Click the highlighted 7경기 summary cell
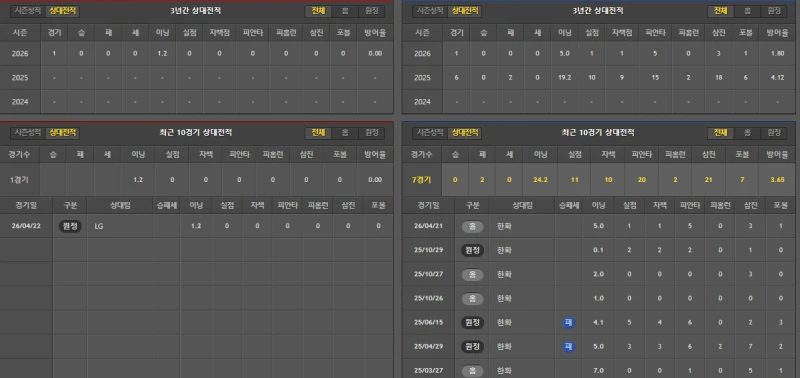Image resolution: width=800 pixels, height=378 pixels. tap(421, 180)
